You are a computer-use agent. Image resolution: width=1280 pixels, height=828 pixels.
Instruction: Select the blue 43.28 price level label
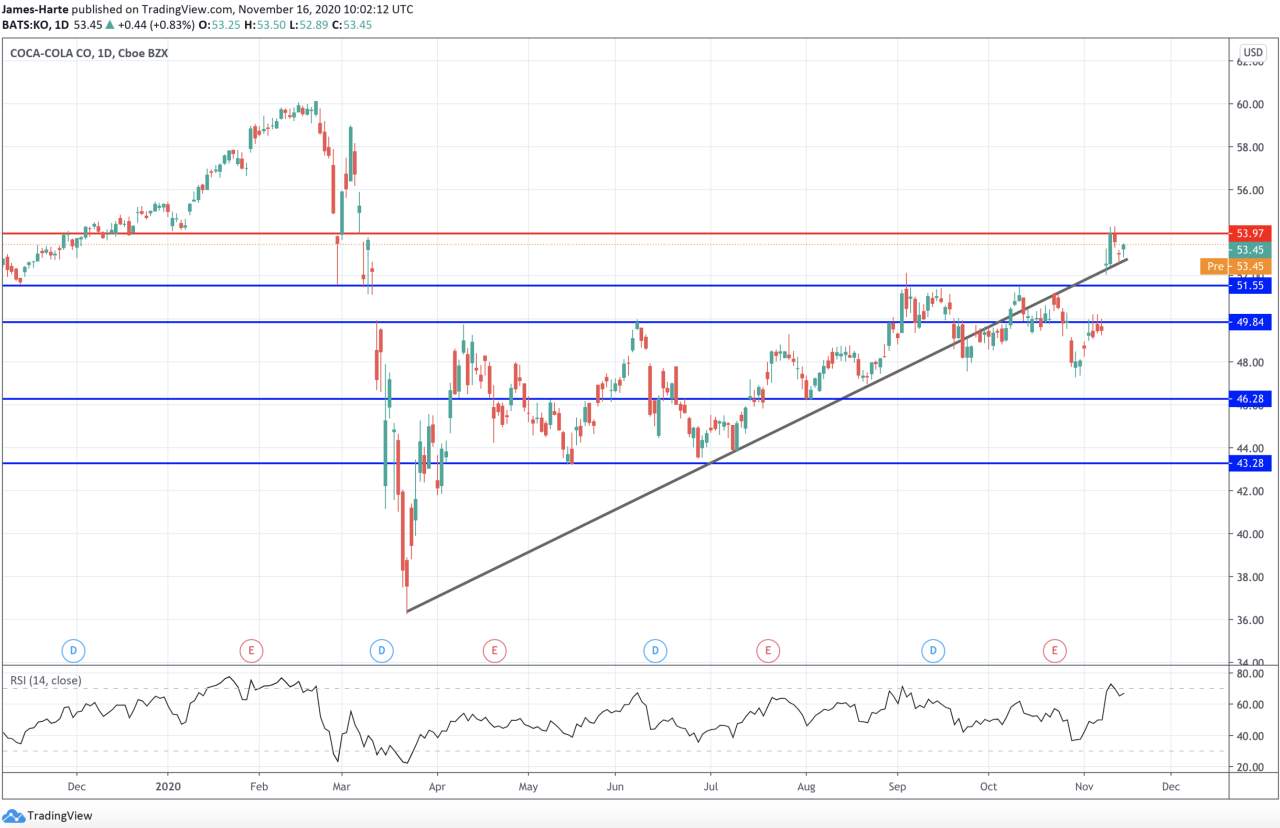pos(1252,463)
